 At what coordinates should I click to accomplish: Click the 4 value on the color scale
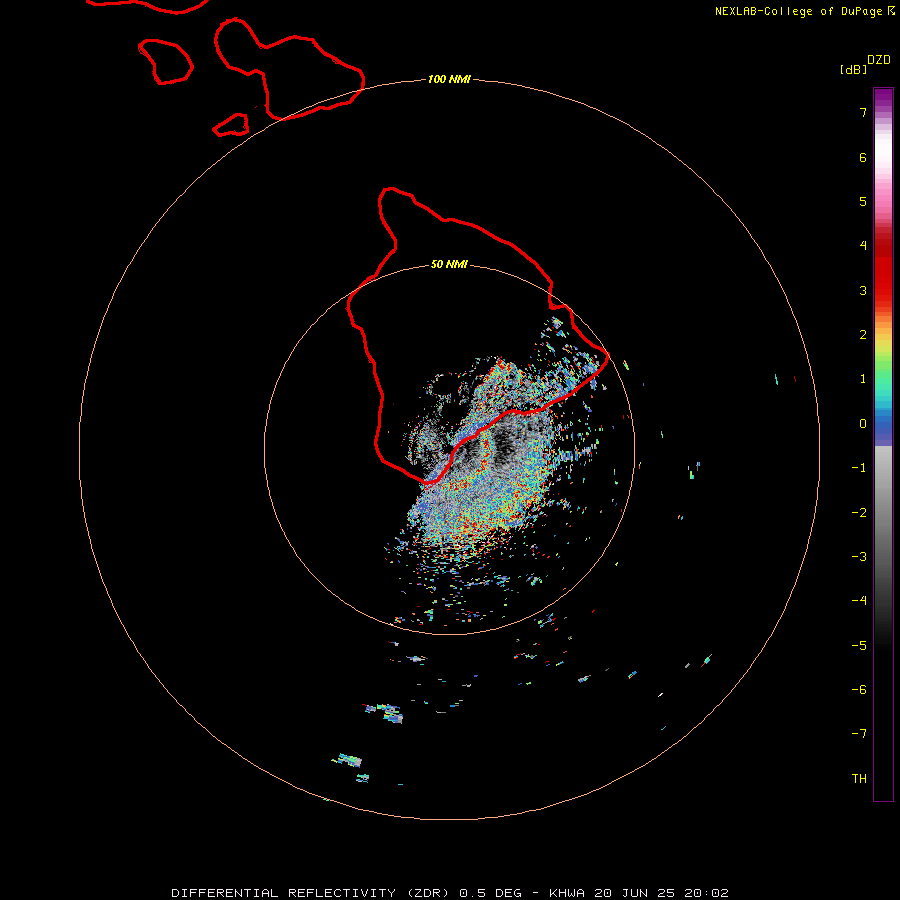tap(863, 246)
